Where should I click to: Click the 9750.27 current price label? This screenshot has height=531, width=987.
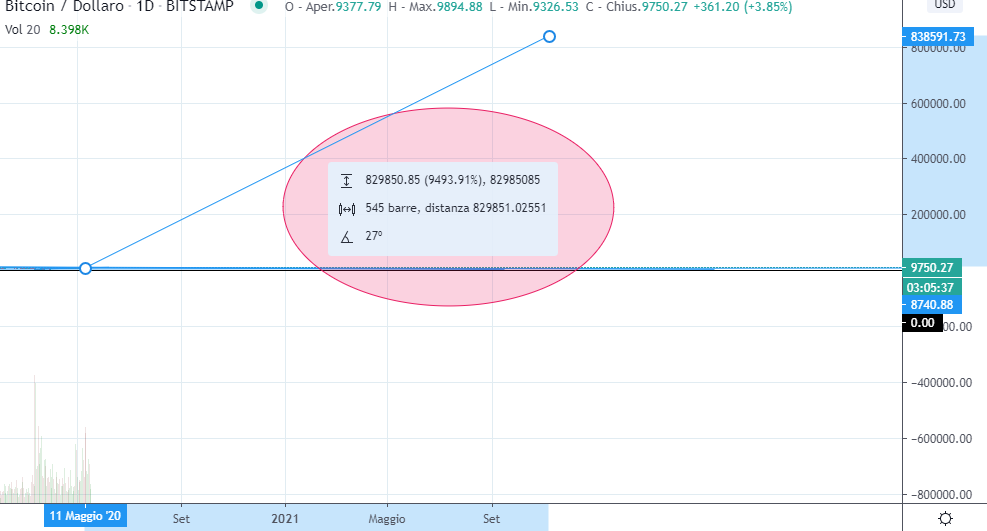(932, 267)
